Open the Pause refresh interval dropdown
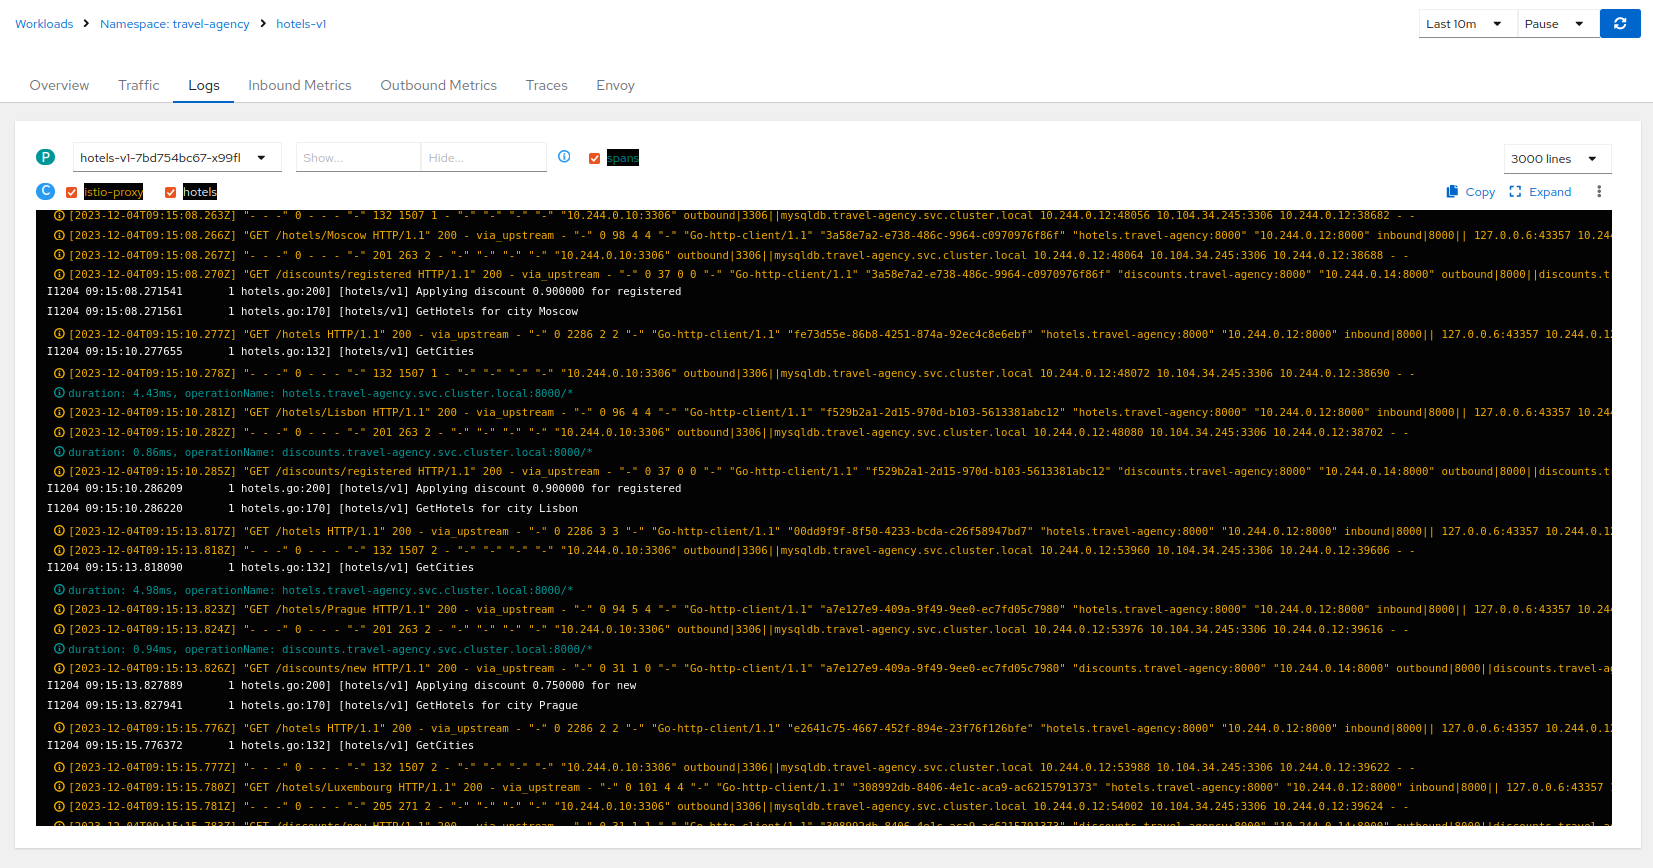This screenshot has height=868, width=1653. [1555, 24]
